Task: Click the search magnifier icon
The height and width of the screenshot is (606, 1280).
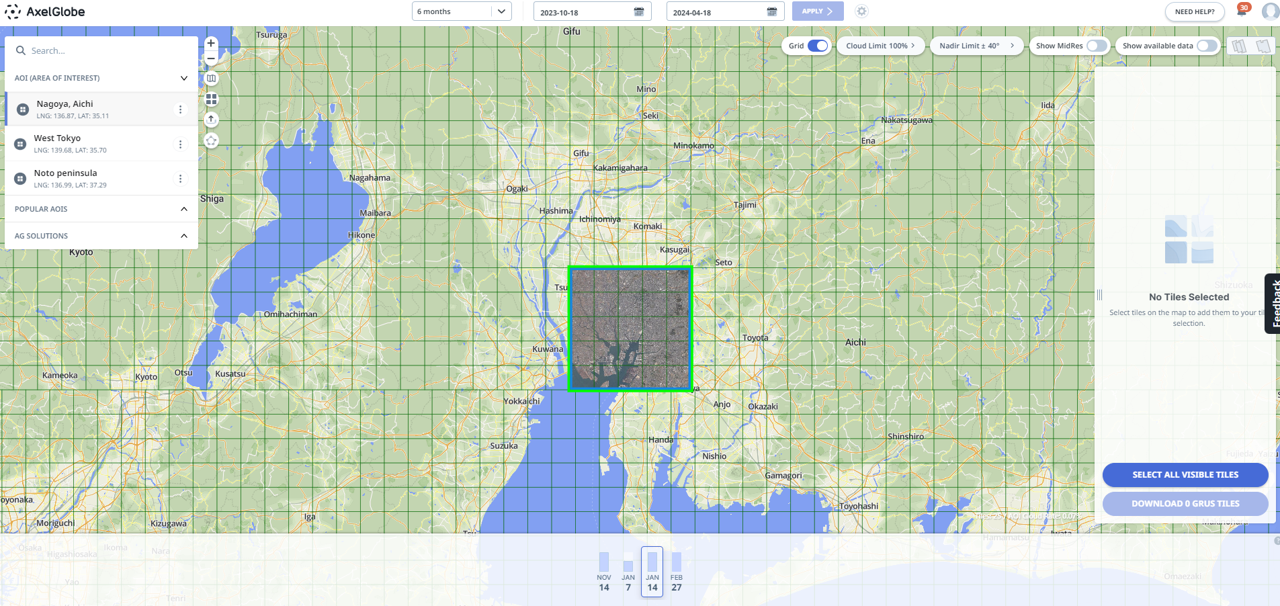Action: click(x=20, y=50)
